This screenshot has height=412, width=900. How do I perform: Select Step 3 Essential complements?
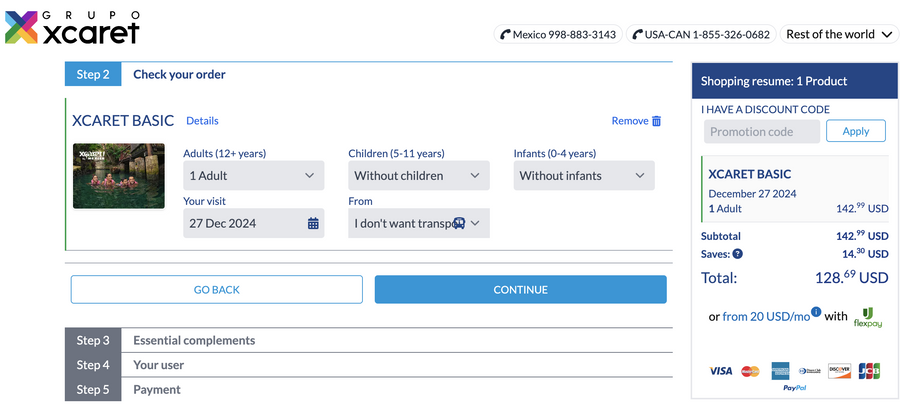194,340
